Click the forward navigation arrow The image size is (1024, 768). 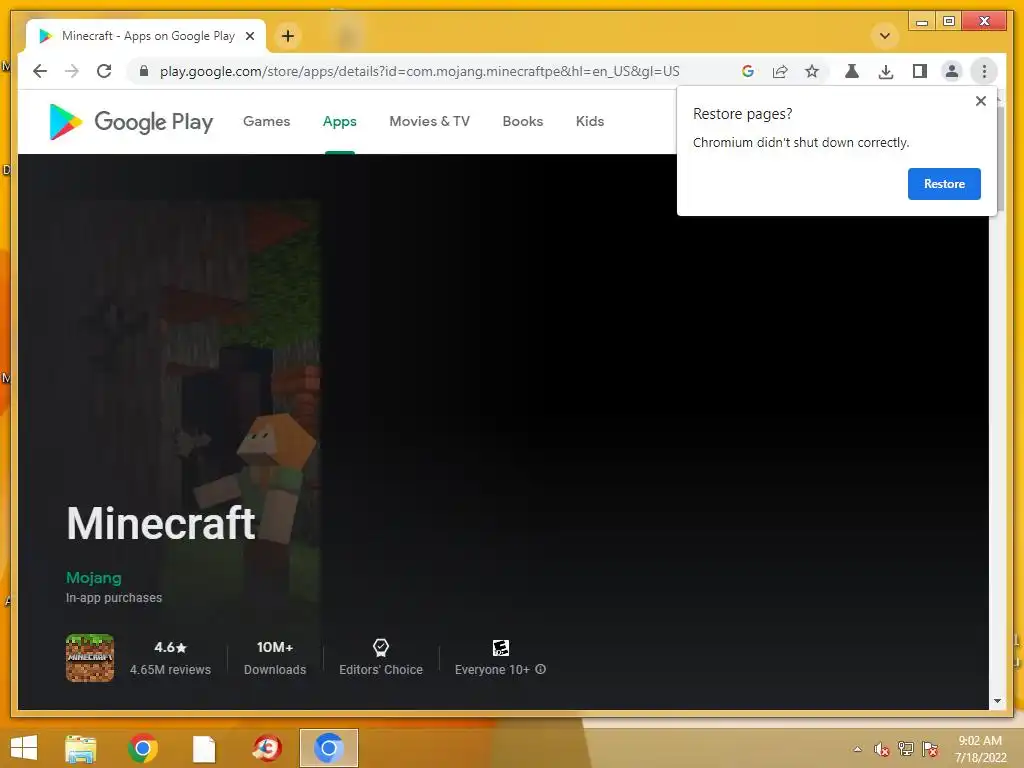72,71
